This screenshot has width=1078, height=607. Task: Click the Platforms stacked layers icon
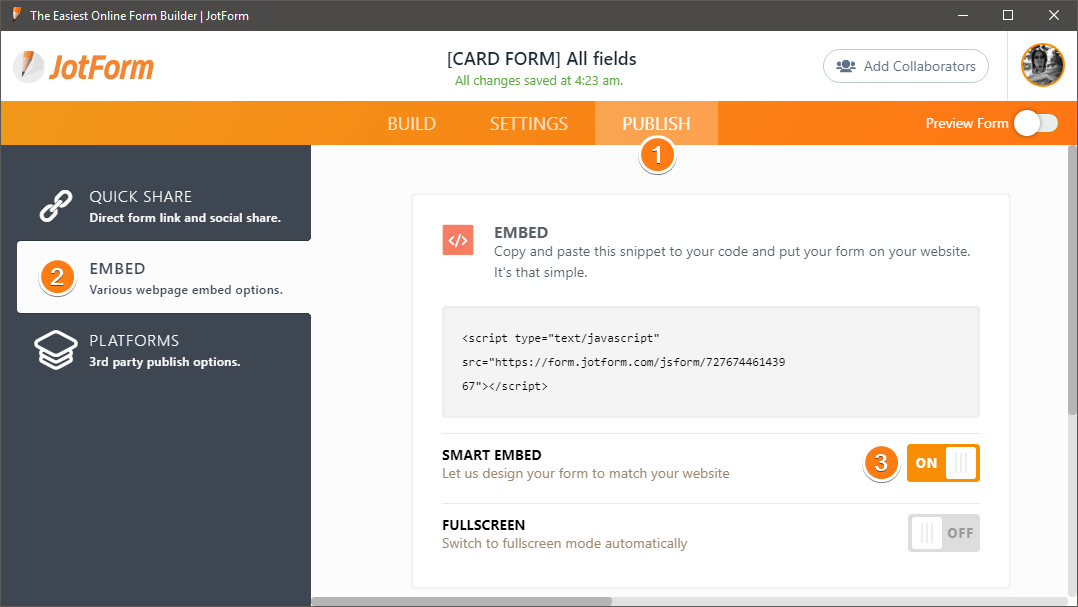pyautogui.click(x=56, y=350)
